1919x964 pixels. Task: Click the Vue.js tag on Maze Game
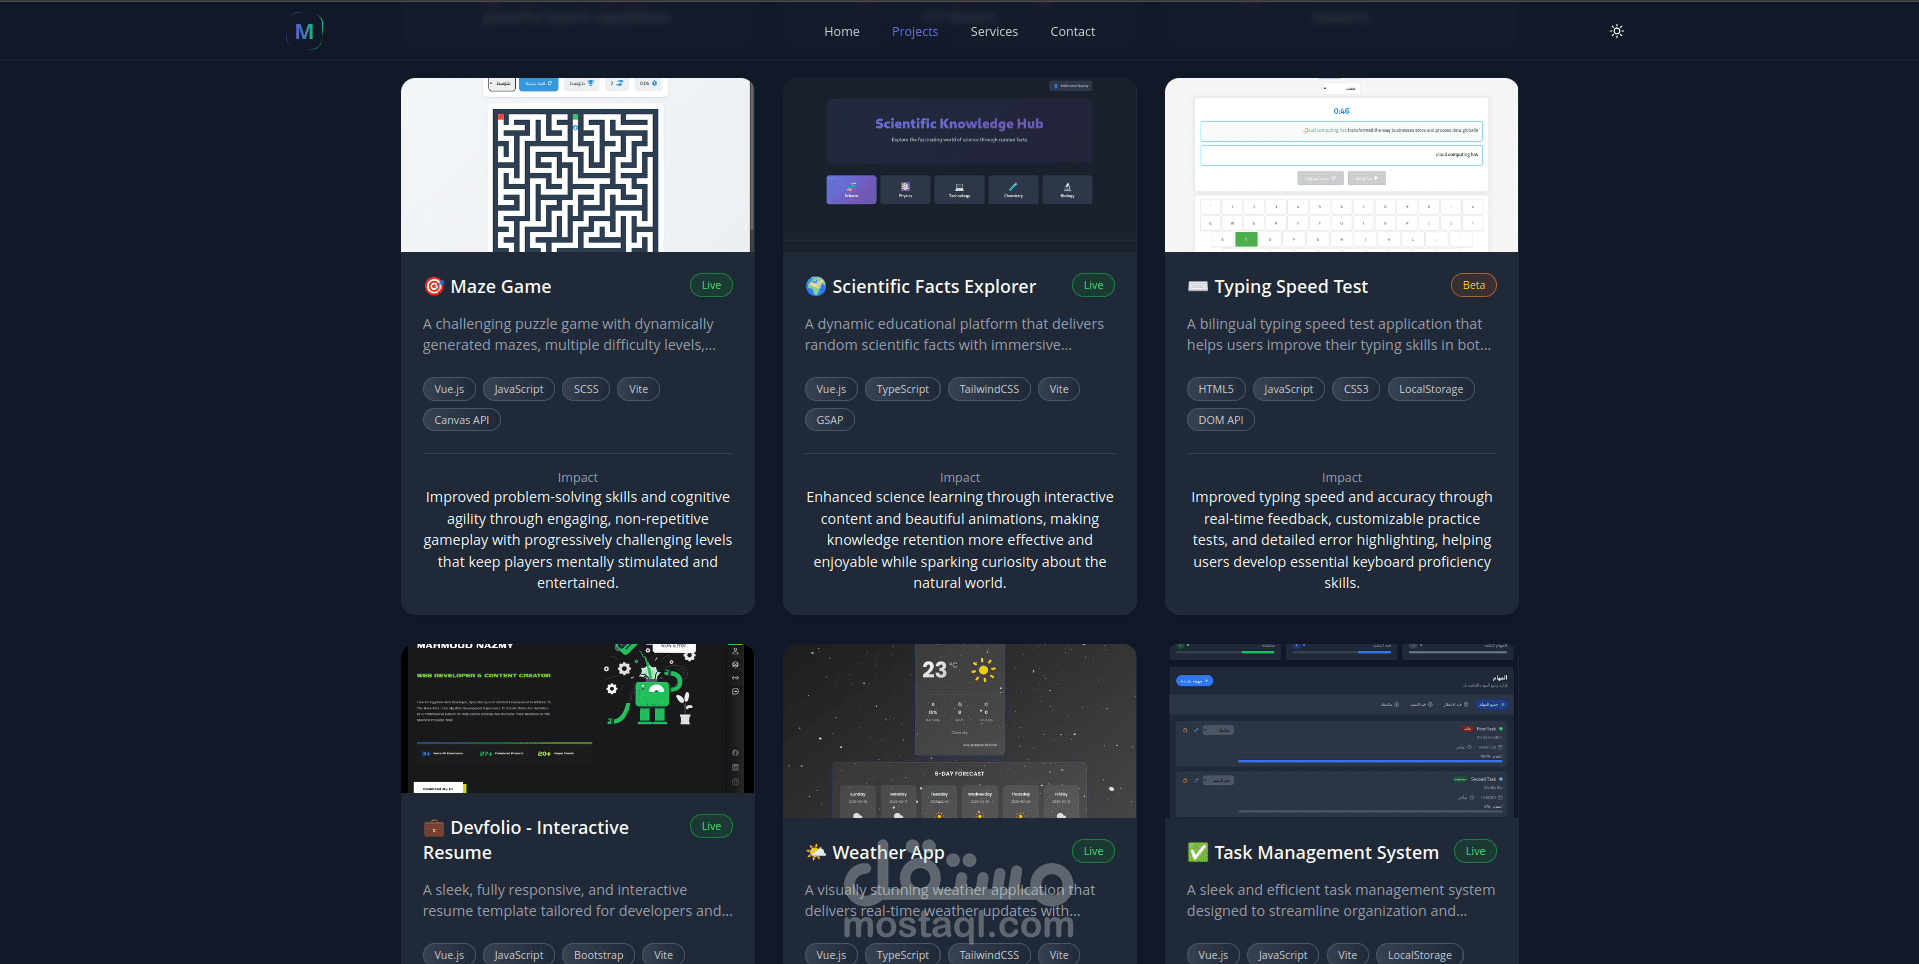(449, 390)
